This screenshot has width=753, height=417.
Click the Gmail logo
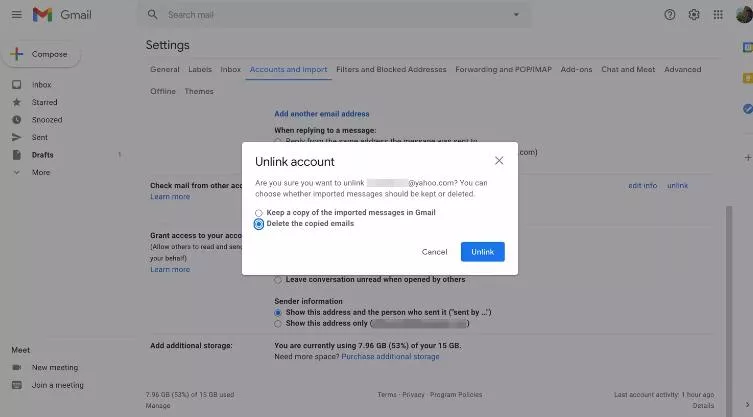point(62,15)
